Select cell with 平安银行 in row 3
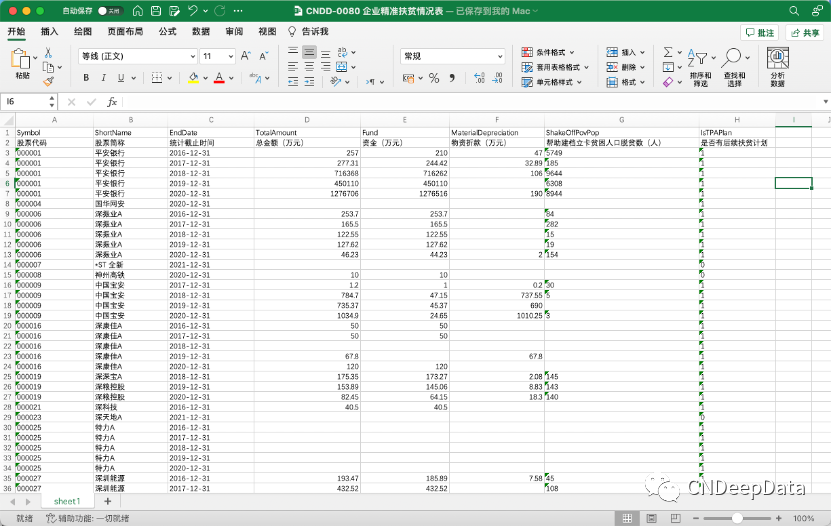Screen dimensions: 832x526 tap(131, 153)
